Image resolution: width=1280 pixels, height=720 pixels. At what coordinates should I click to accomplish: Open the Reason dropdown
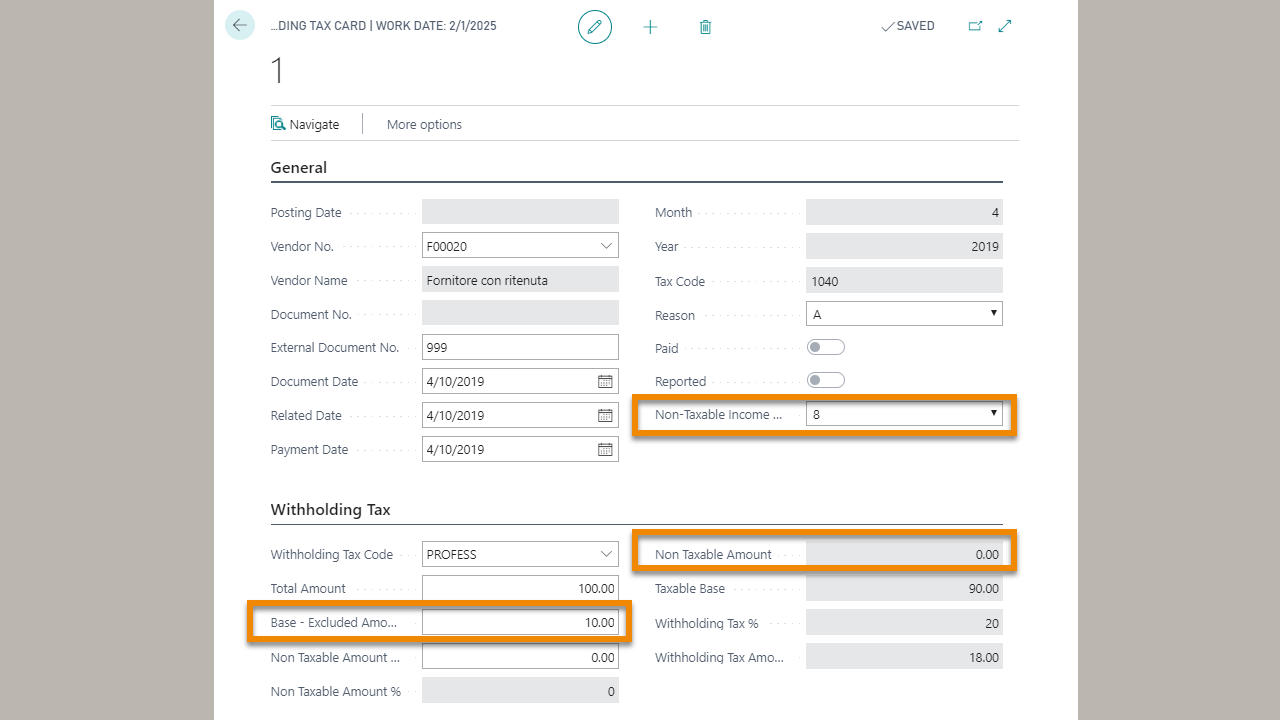coord(993,314)
